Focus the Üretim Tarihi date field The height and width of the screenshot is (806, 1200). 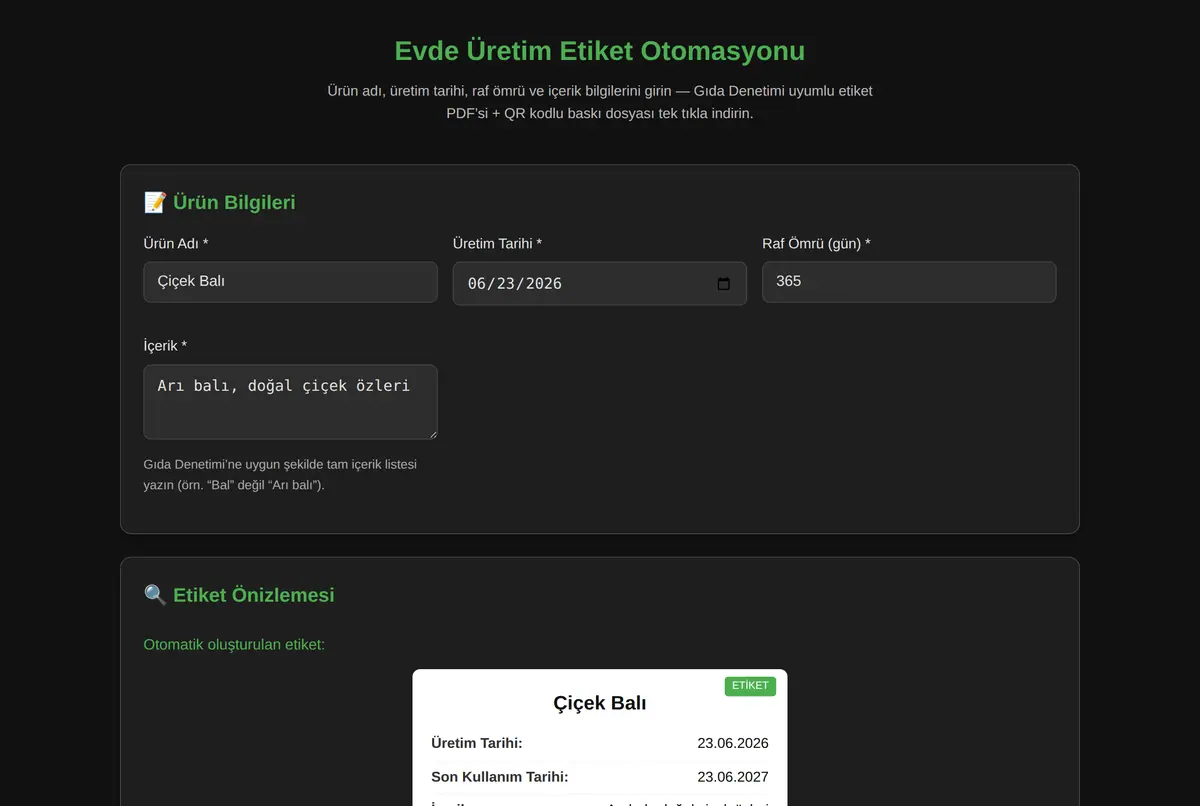[x=599, y=284]
